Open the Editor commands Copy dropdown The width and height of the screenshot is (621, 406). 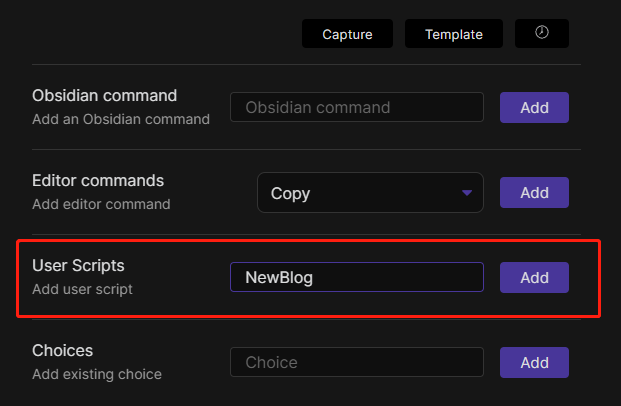click(370, 193)
